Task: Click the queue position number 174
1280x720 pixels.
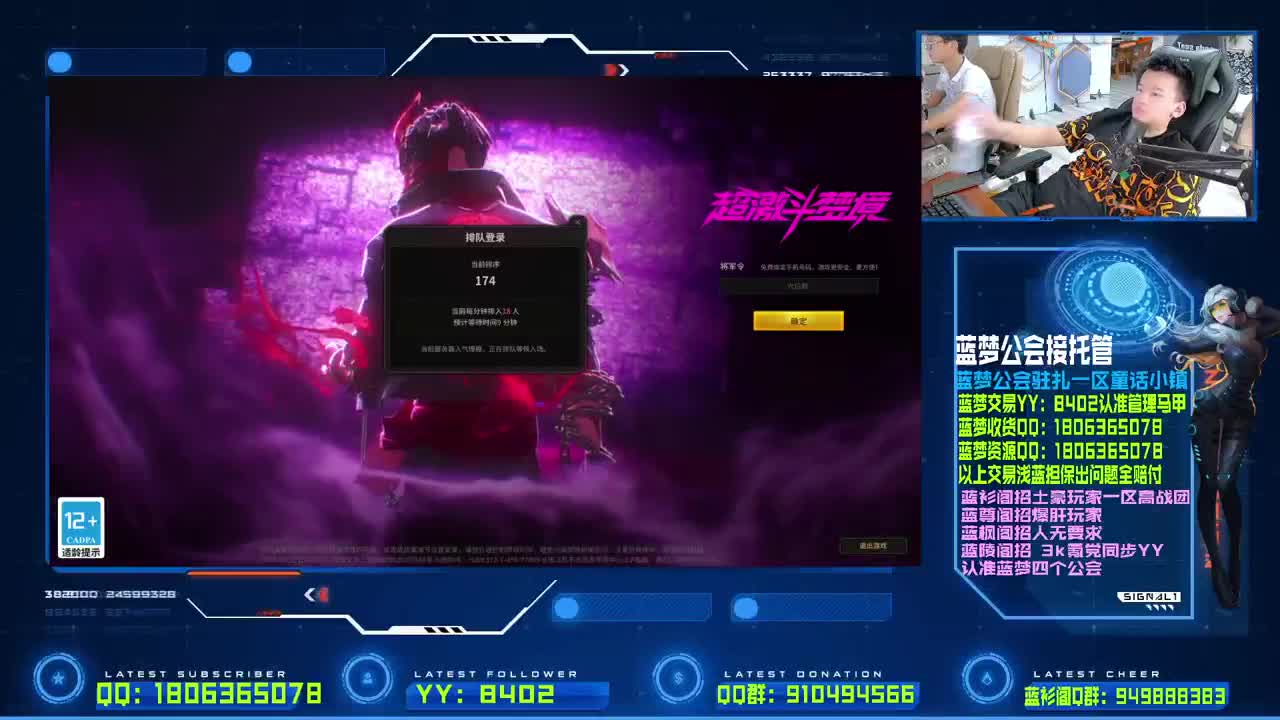Action: (485, 281)
